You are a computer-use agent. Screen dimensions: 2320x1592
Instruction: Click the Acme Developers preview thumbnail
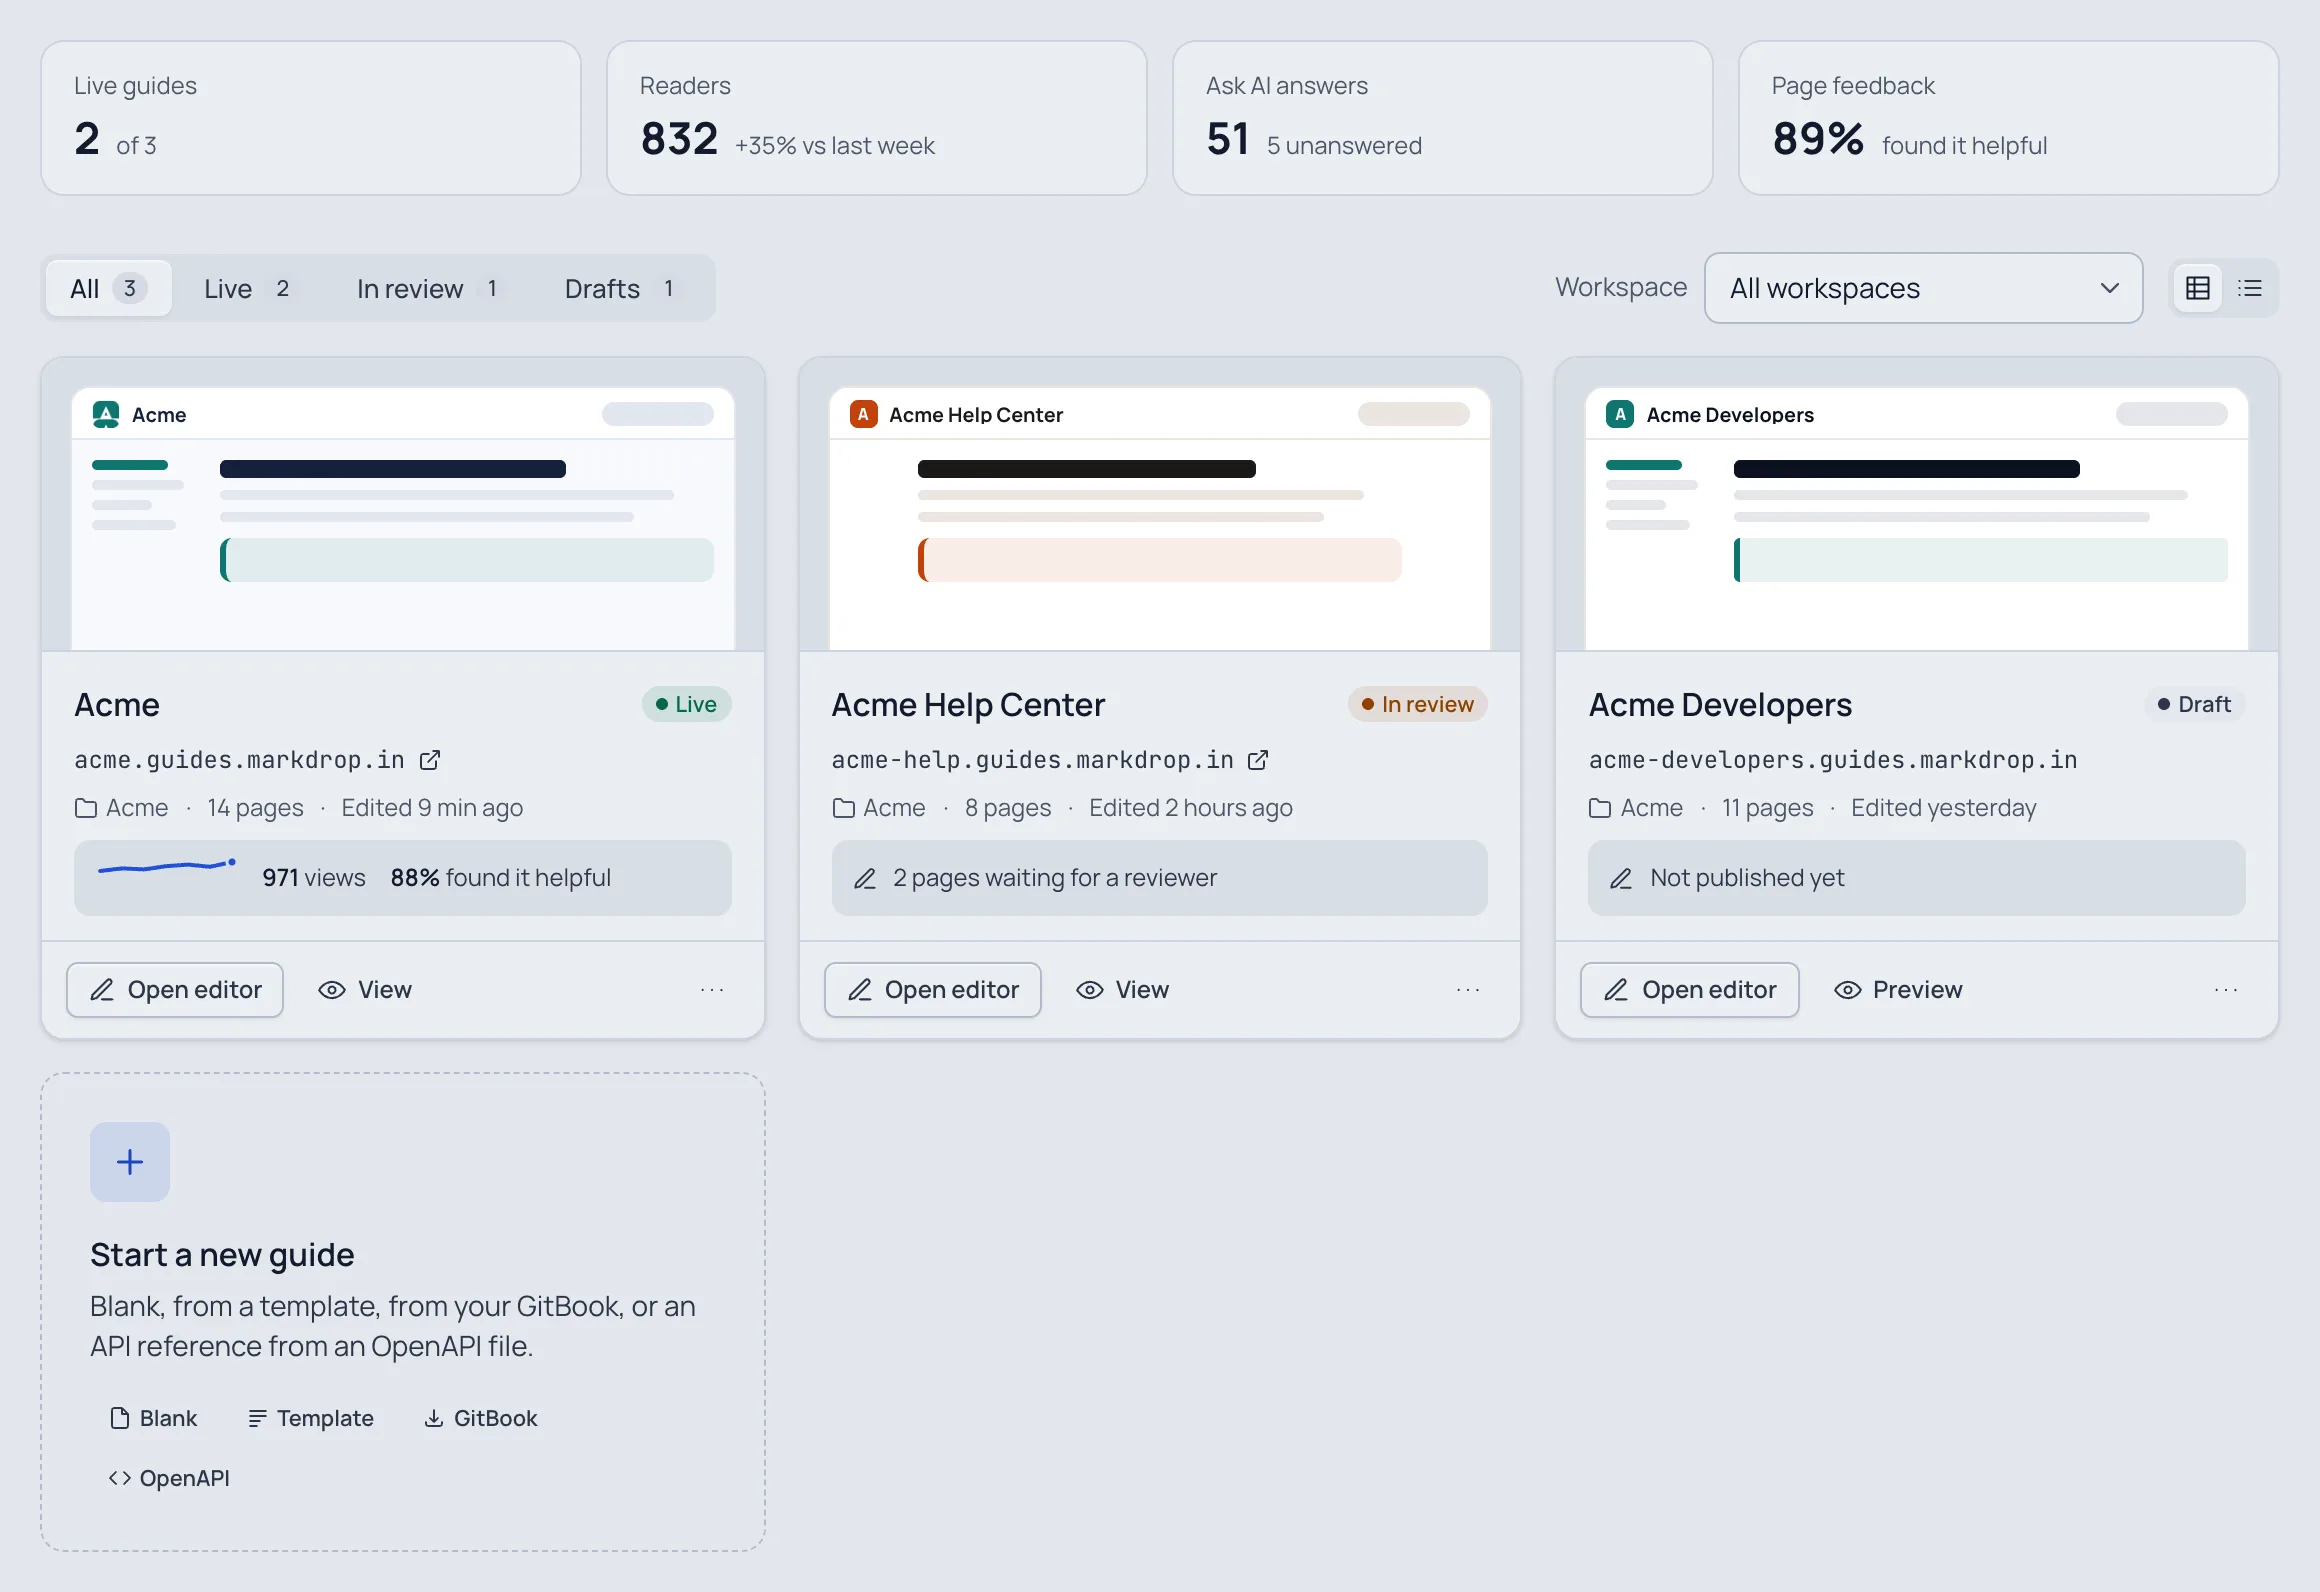click(x=1917, y=505)
